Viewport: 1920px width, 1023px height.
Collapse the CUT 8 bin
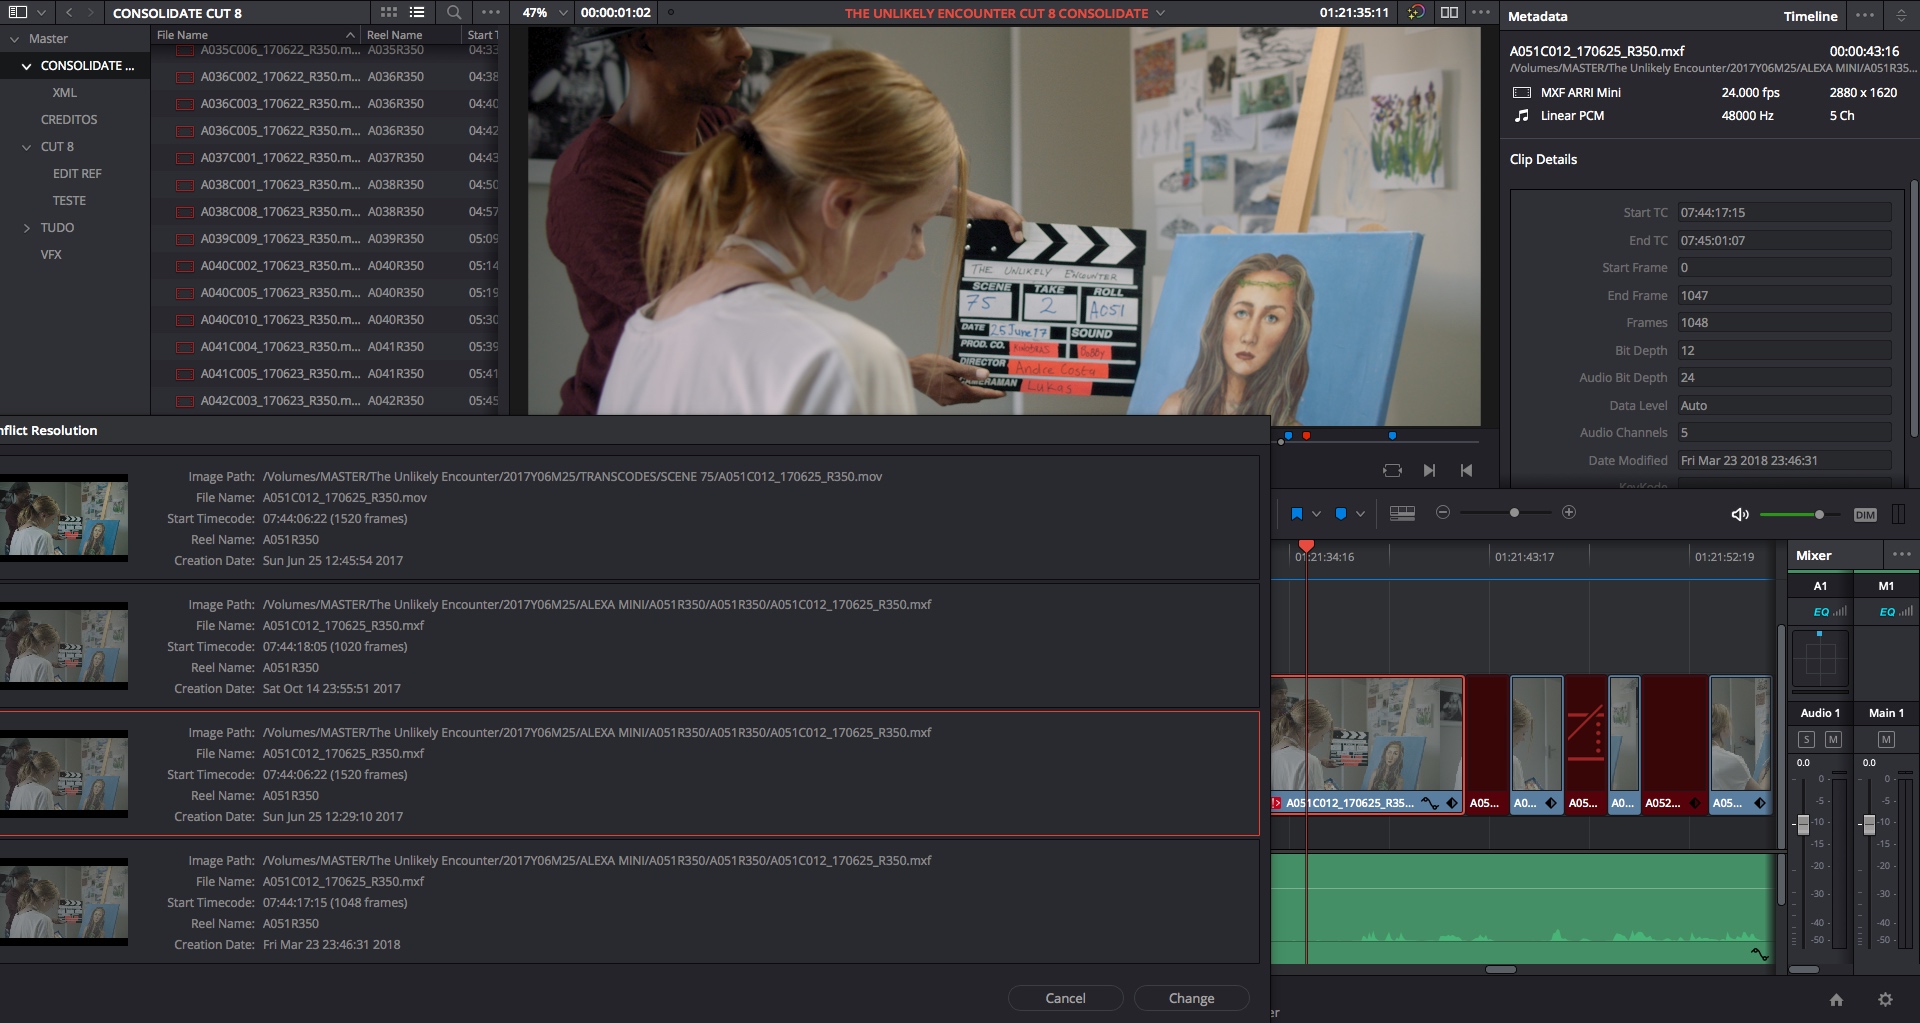(x=27, y=147)
